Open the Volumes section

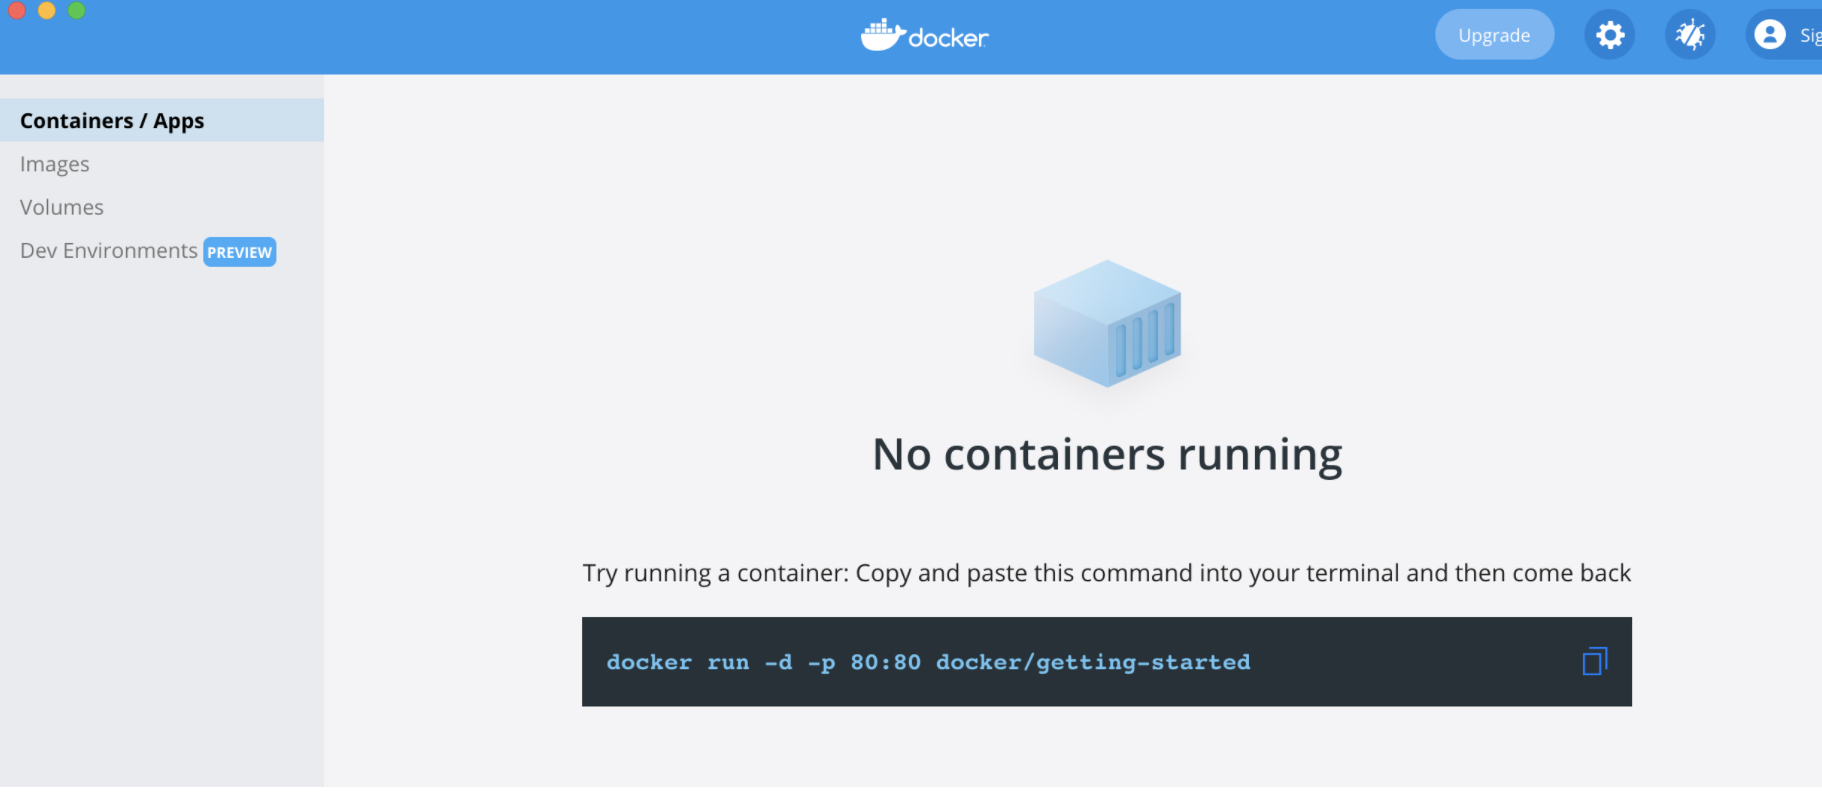click(x=62, y=207)
